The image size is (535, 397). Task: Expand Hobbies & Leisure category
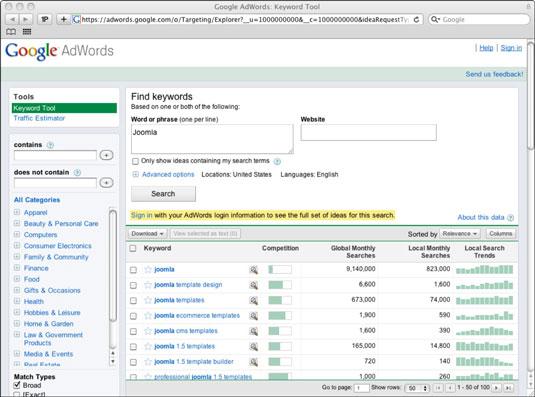(x=17, y=312)
